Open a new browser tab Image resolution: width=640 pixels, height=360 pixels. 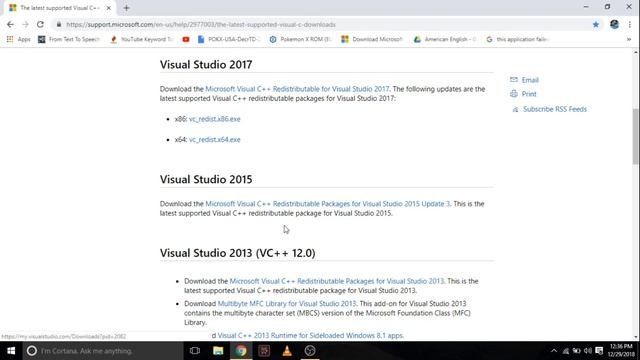pyautogui.click(x=126, y=8)
